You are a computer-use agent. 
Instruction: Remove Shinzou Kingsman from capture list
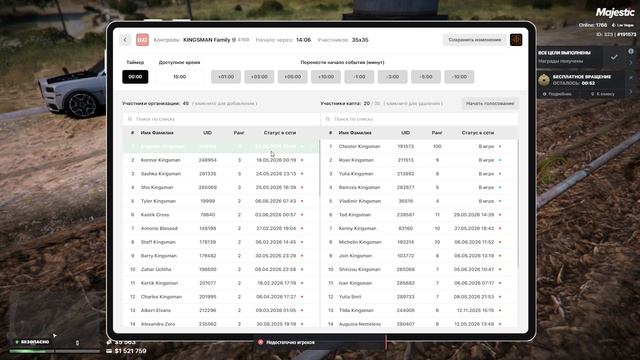coord(419,269)
